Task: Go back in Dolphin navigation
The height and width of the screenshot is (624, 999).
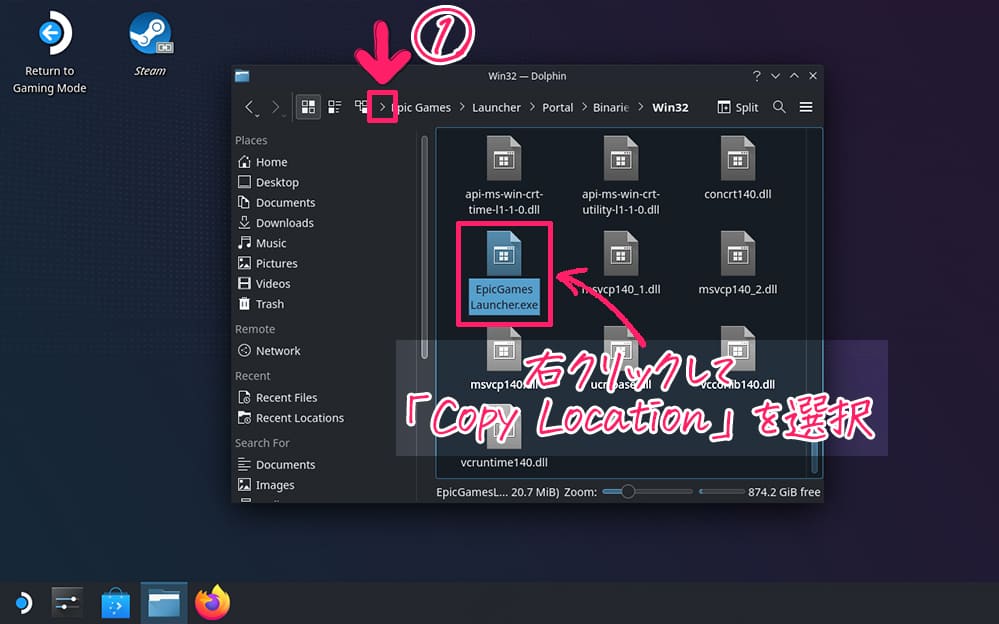Action: click(x=250, y=107)
